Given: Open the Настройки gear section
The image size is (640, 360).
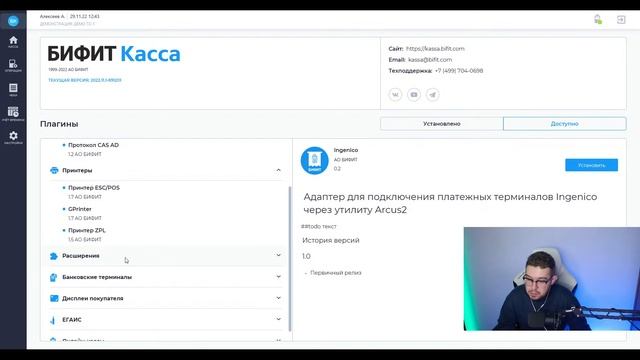Looking at the screenshot, I should coord(13,138).
